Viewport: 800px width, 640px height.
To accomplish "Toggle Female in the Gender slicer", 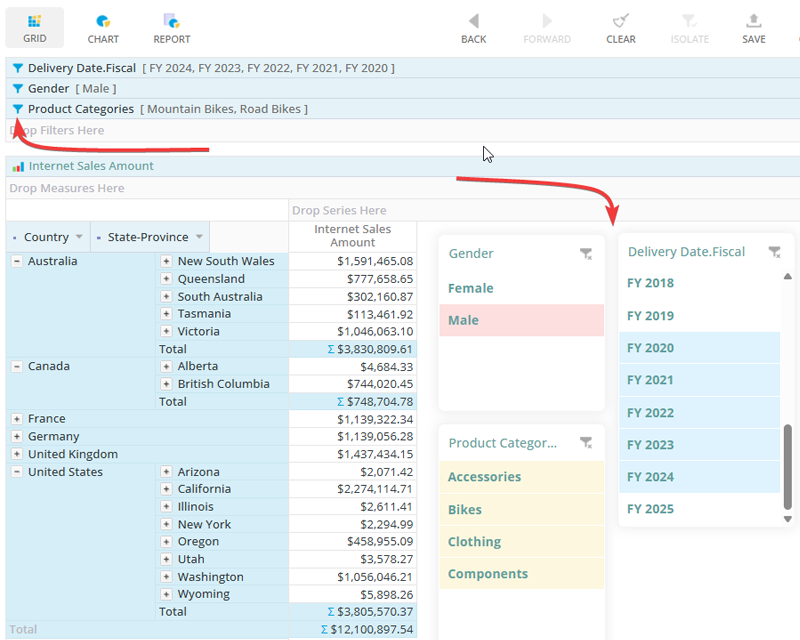I will [471, 288].
